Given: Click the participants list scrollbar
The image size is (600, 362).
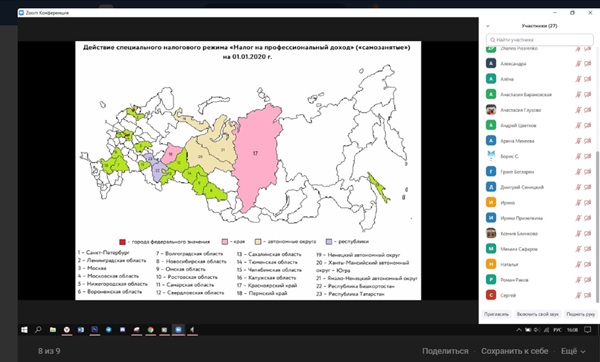Looking at the screenshot, I should [x=597, y=226].
